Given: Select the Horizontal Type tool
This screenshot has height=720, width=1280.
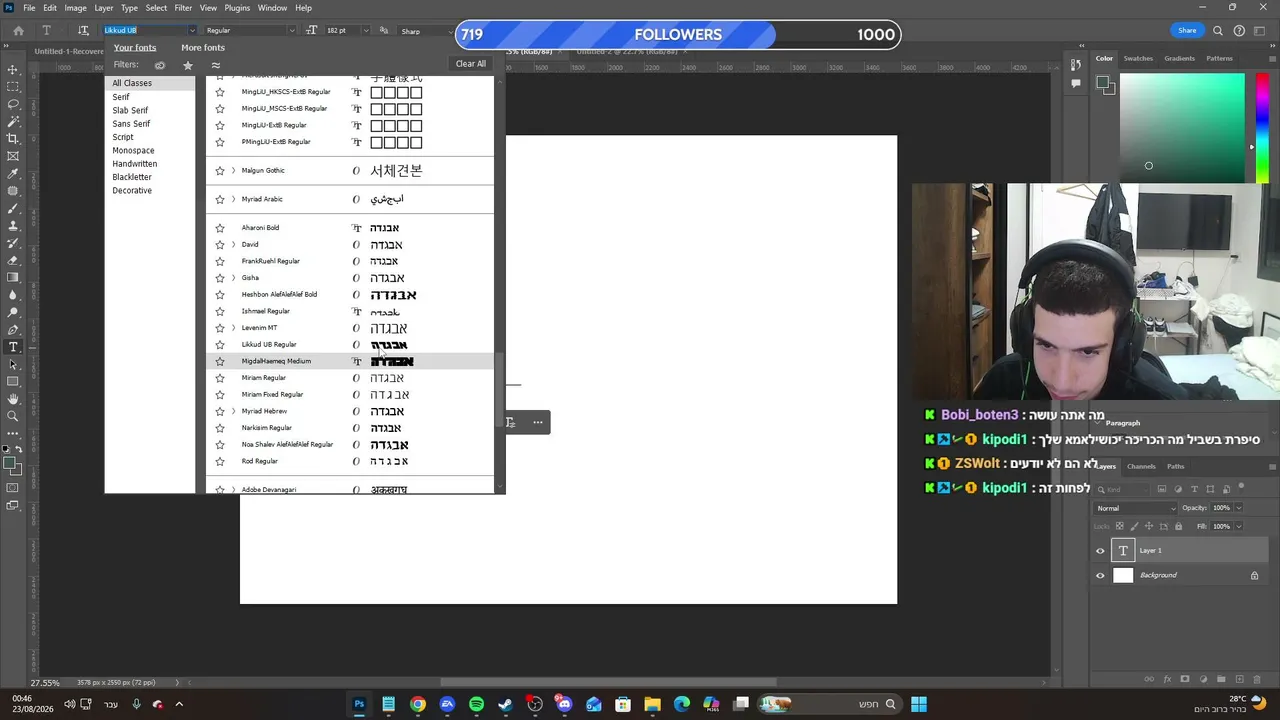Looking at the screenshot, I should point(13,347).
